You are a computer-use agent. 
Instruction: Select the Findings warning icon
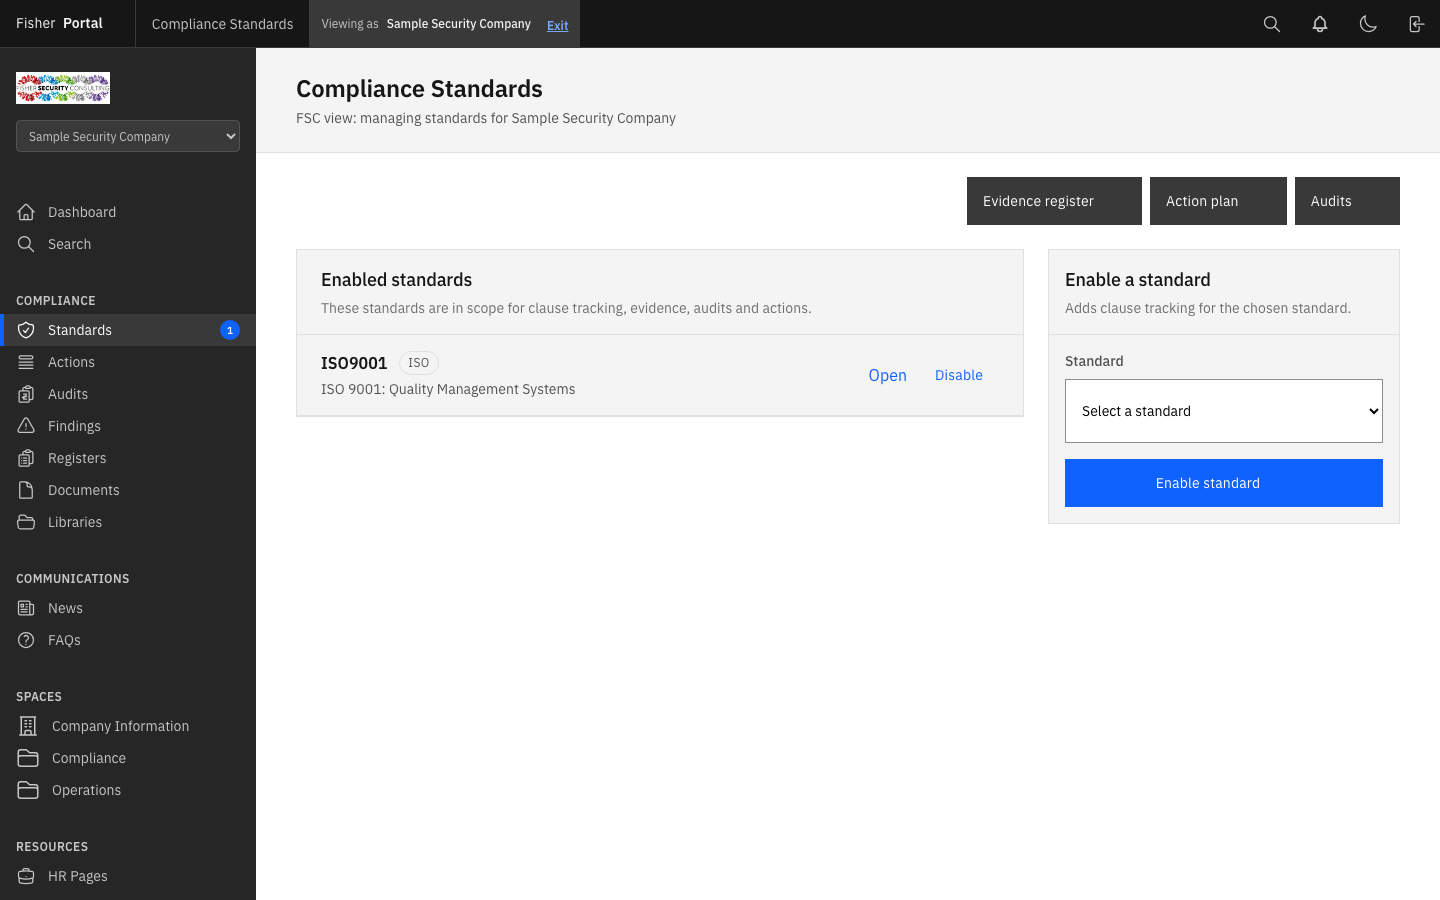coord(27,425)
